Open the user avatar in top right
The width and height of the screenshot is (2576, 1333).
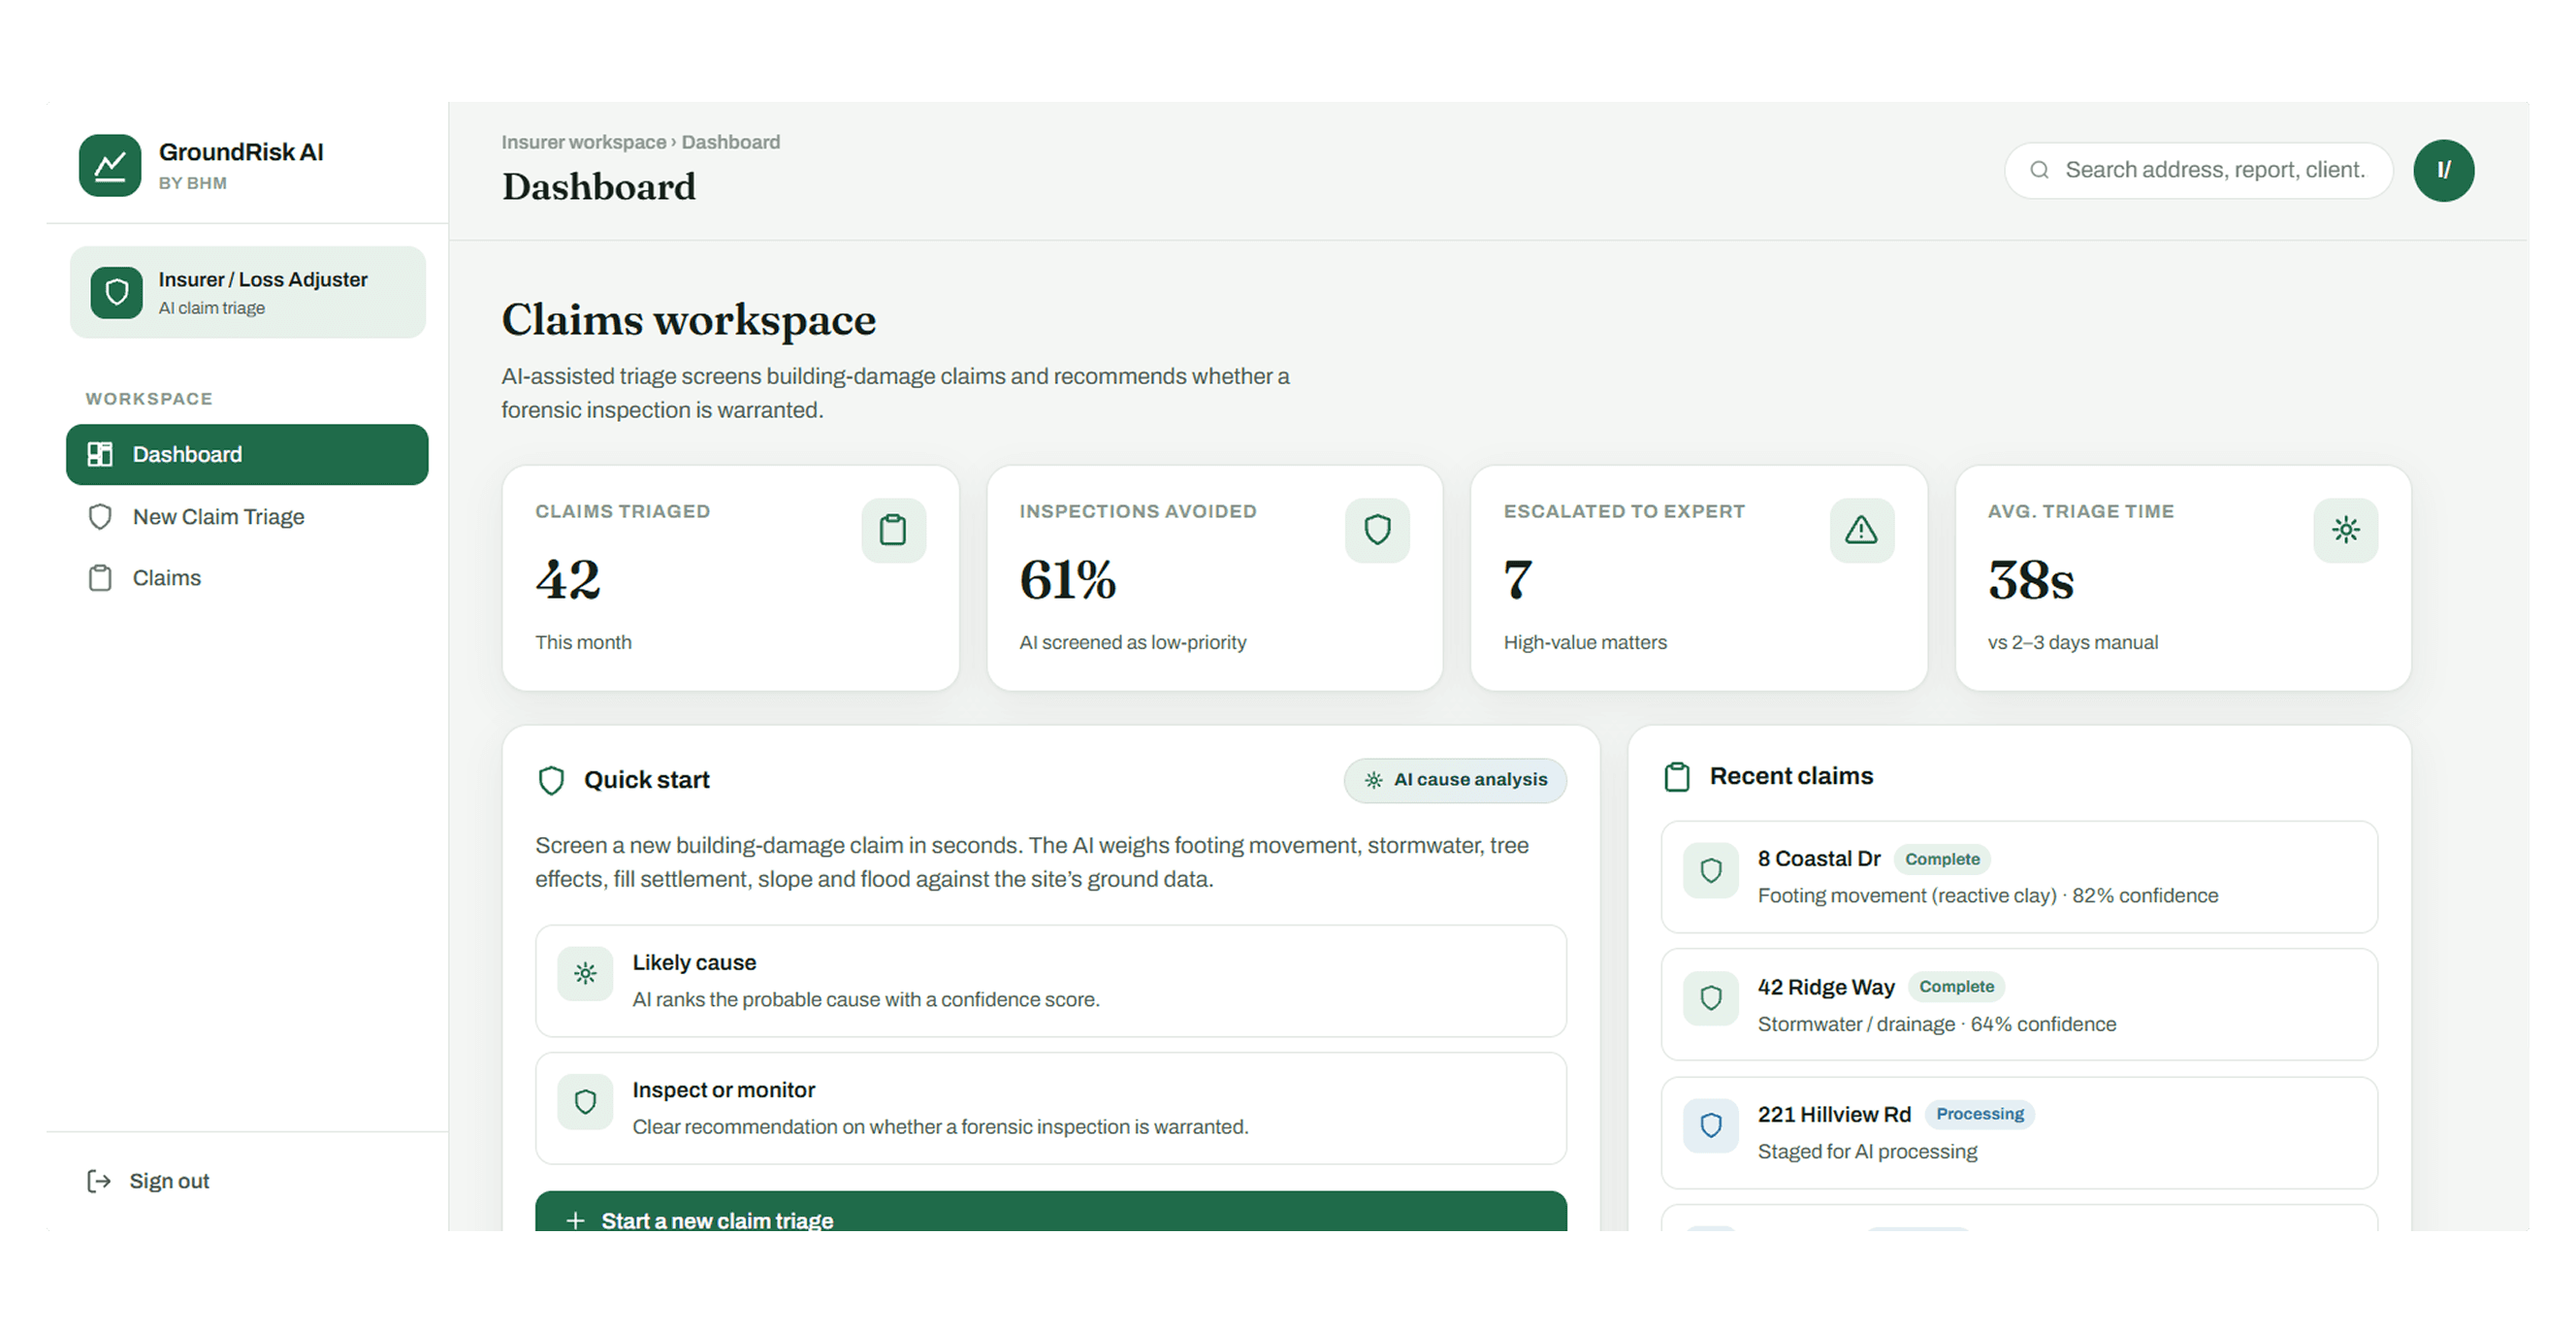[x=2443, y=170]
